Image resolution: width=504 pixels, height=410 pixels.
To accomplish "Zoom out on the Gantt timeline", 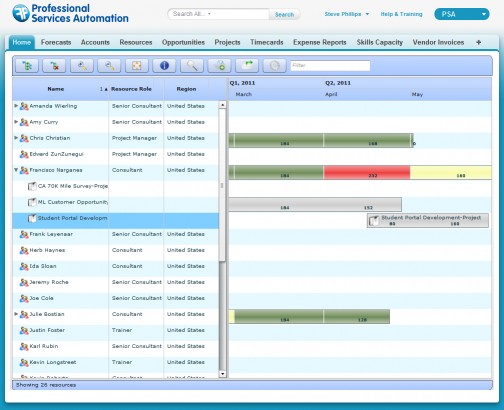I will [x=109, y=66].
